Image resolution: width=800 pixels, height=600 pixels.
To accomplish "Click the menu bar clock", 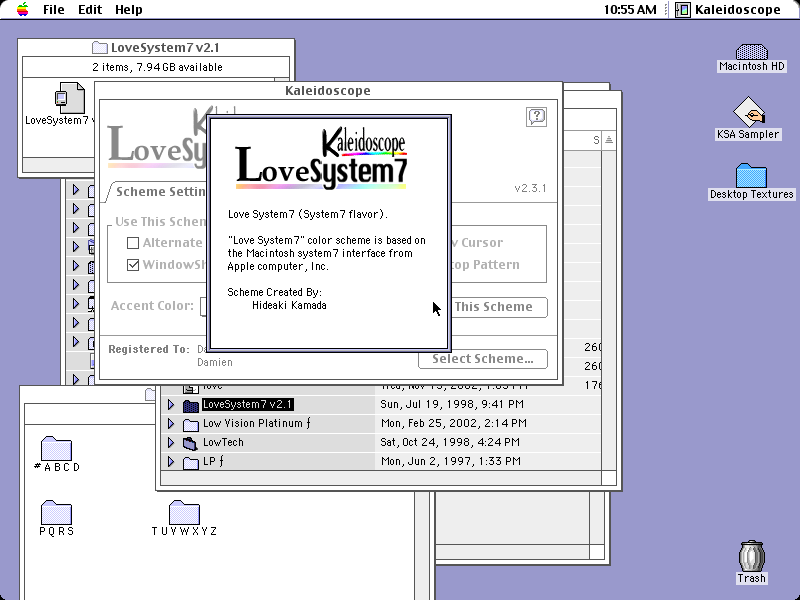I will 630,9.
